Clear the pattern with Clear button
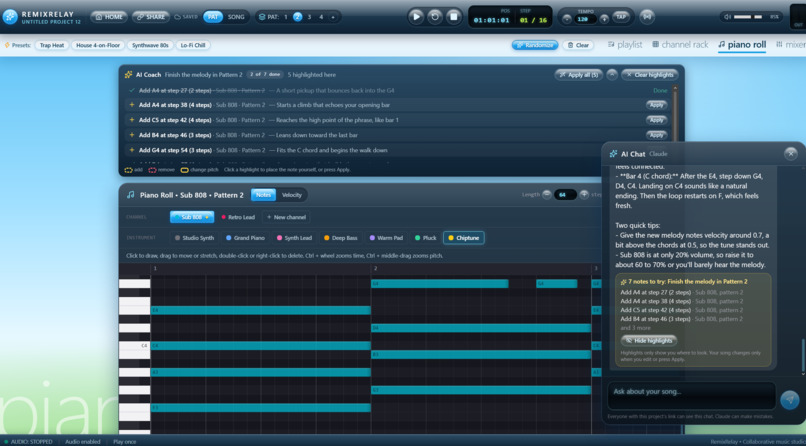 [x=578, y=45]
